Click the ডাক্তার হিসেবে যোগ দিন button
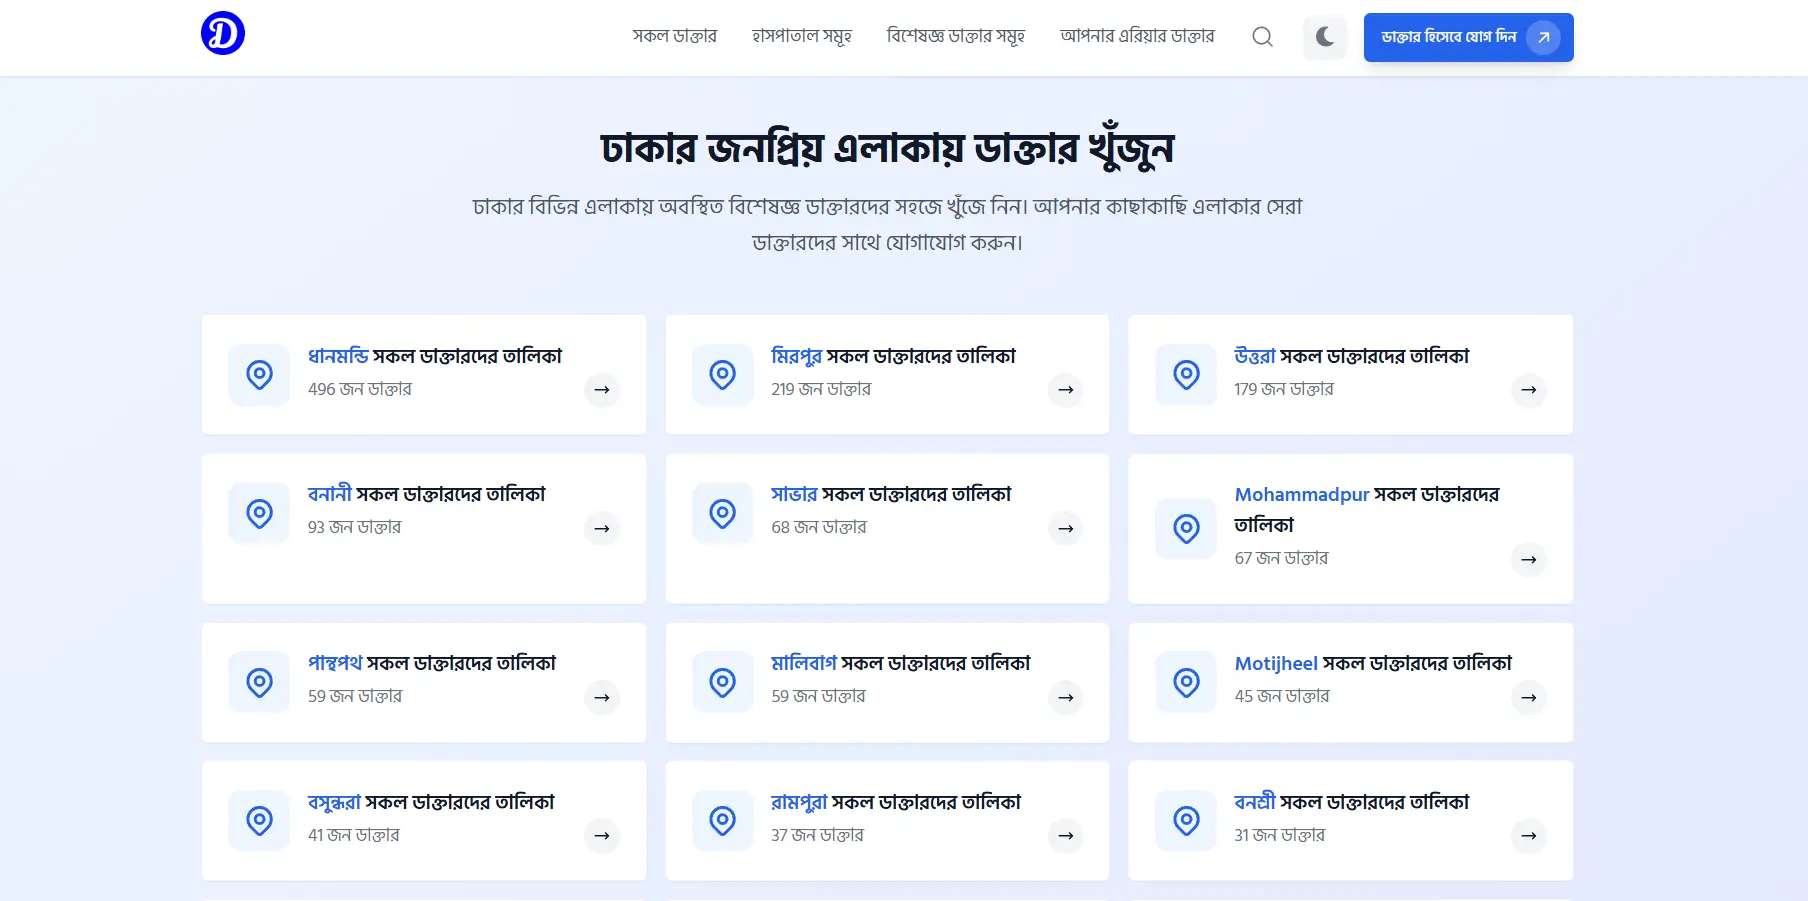Screen dimensions: 1808x901 click(x=1467, y=37)
